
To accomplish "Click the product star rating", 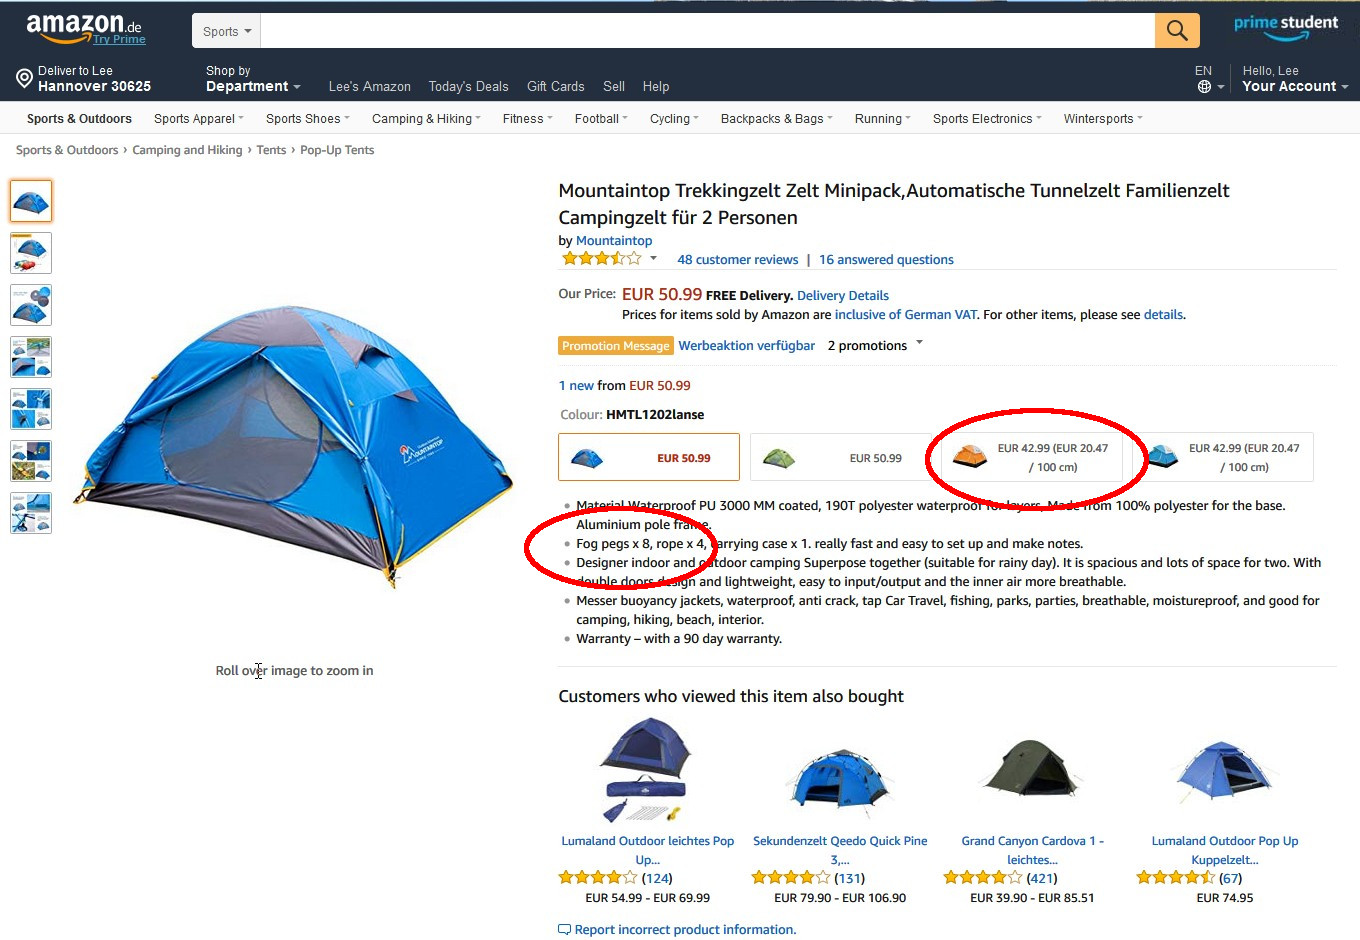I will [x=601, y=259].
